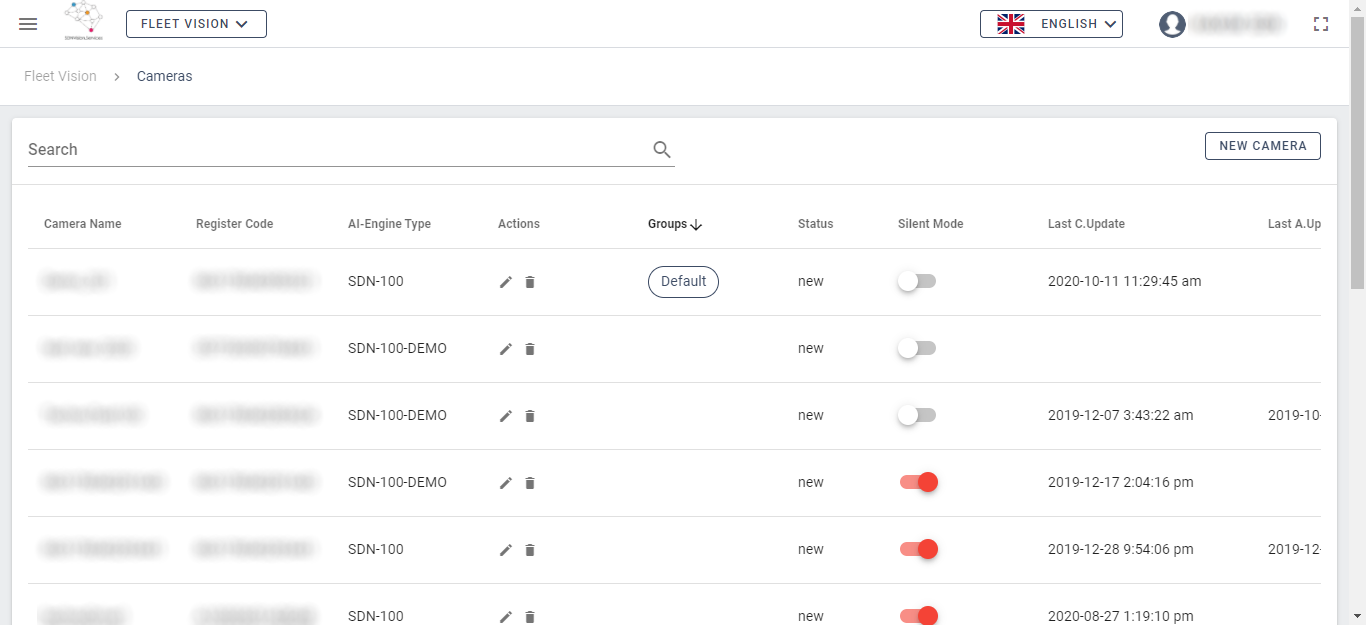Click the 2020-08-27 1:19:10 pm timestamp
The width and height of the screenshot is (1366, 625).
coord(1121,616)
